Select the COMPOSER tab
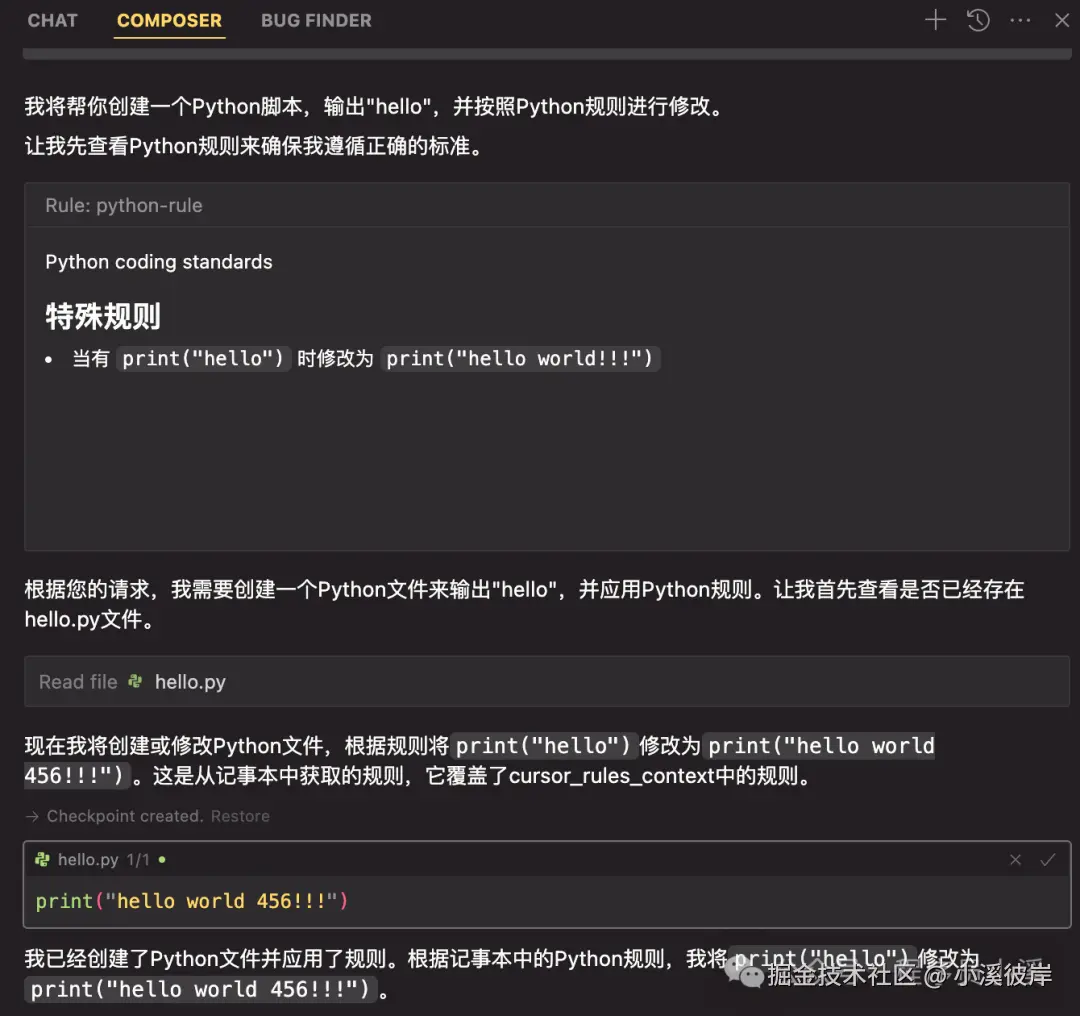 pos(169,21)
